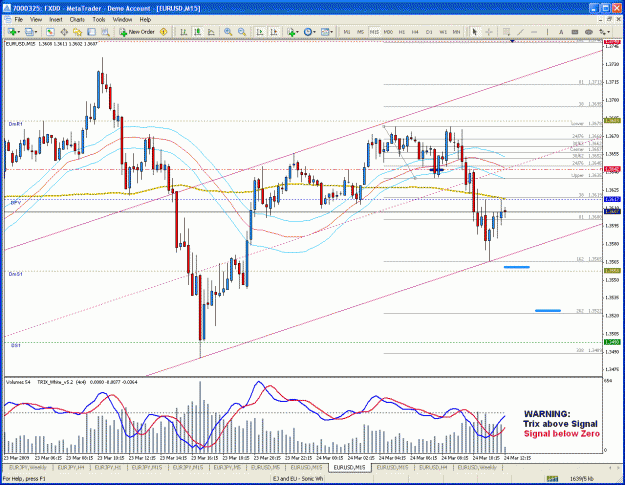Viewport: 625px width, 485px height.
Task: Switch to the EURJPY,H4 chart tab
Action: 71,467
